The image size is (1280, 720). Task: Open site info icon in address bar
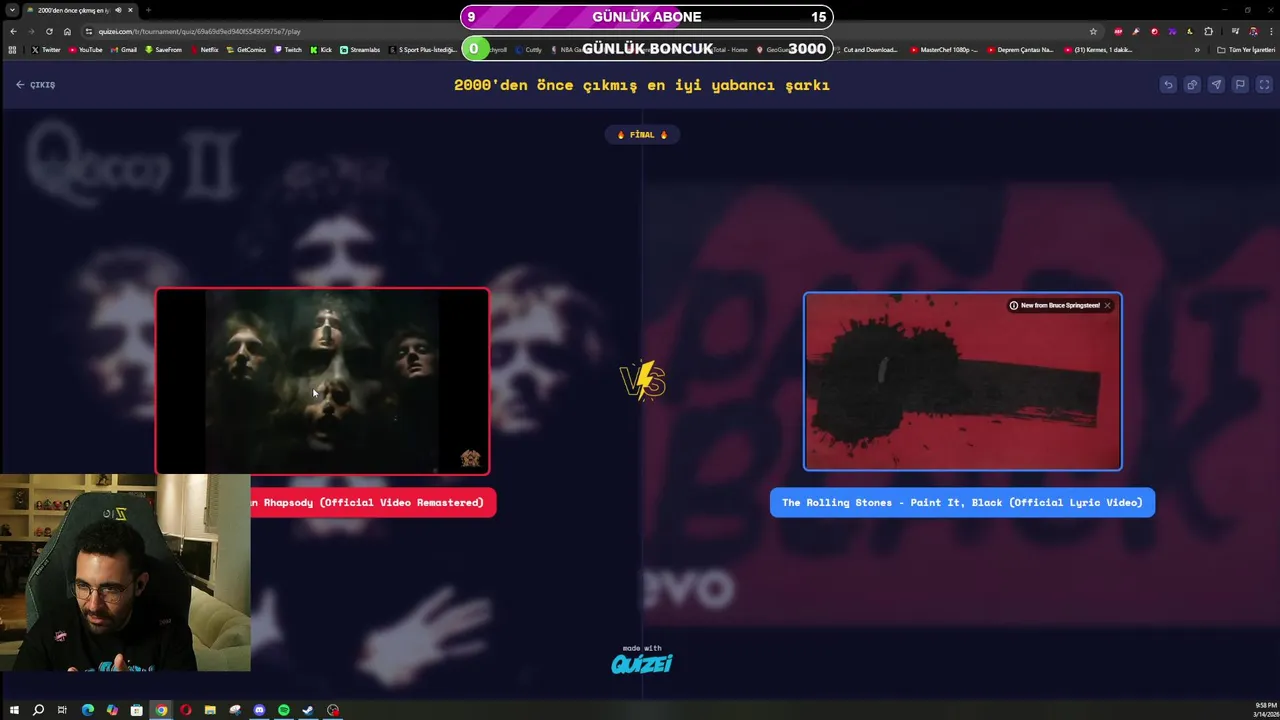[89, 31]
